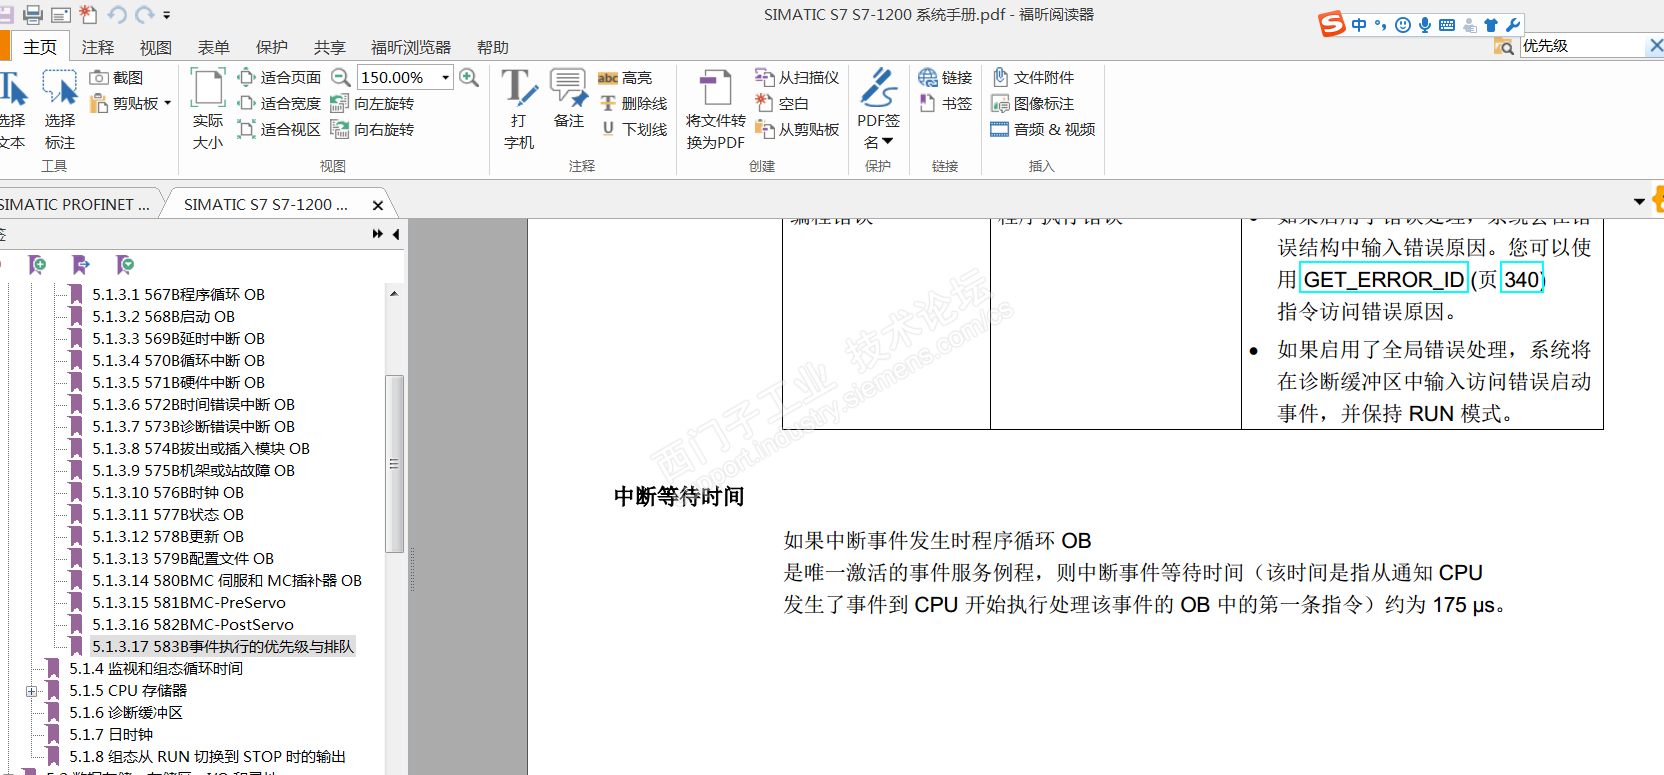Open the 表单 ribbon tab
Screen dimensions: 1664x775
(214, 47)
